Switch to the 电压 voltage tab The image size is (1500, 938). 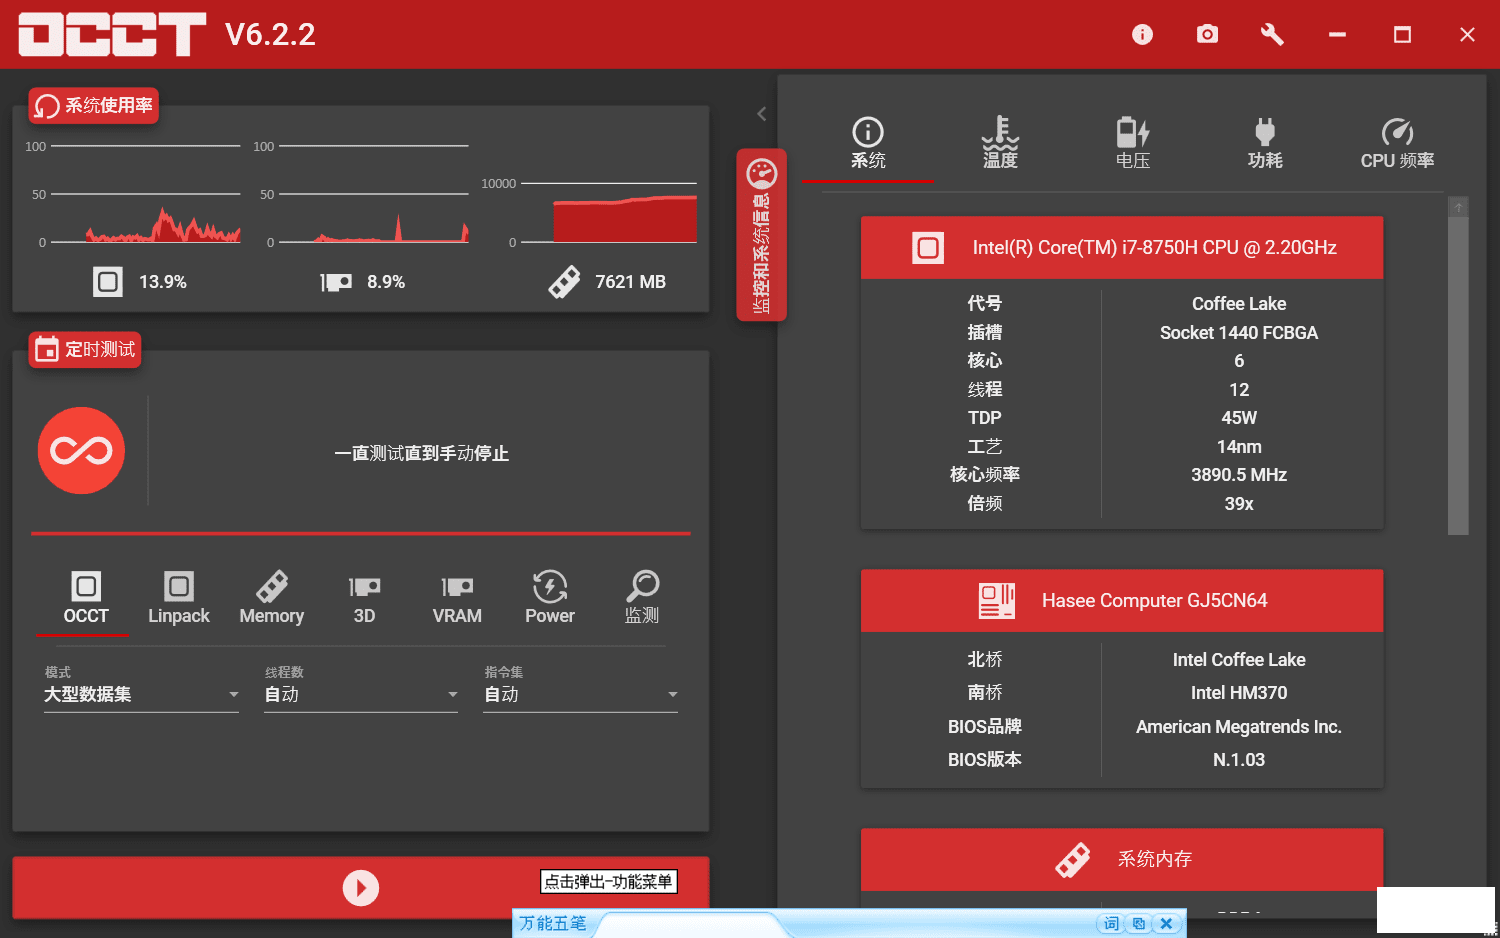click(1133, 144)
